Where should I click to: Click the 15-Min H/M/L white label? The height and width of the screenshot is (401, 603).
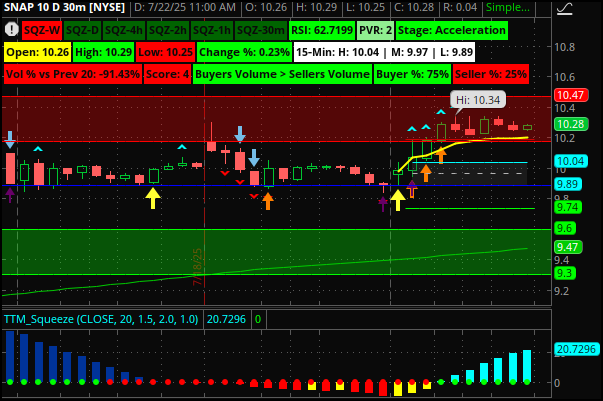click(384, 52)
